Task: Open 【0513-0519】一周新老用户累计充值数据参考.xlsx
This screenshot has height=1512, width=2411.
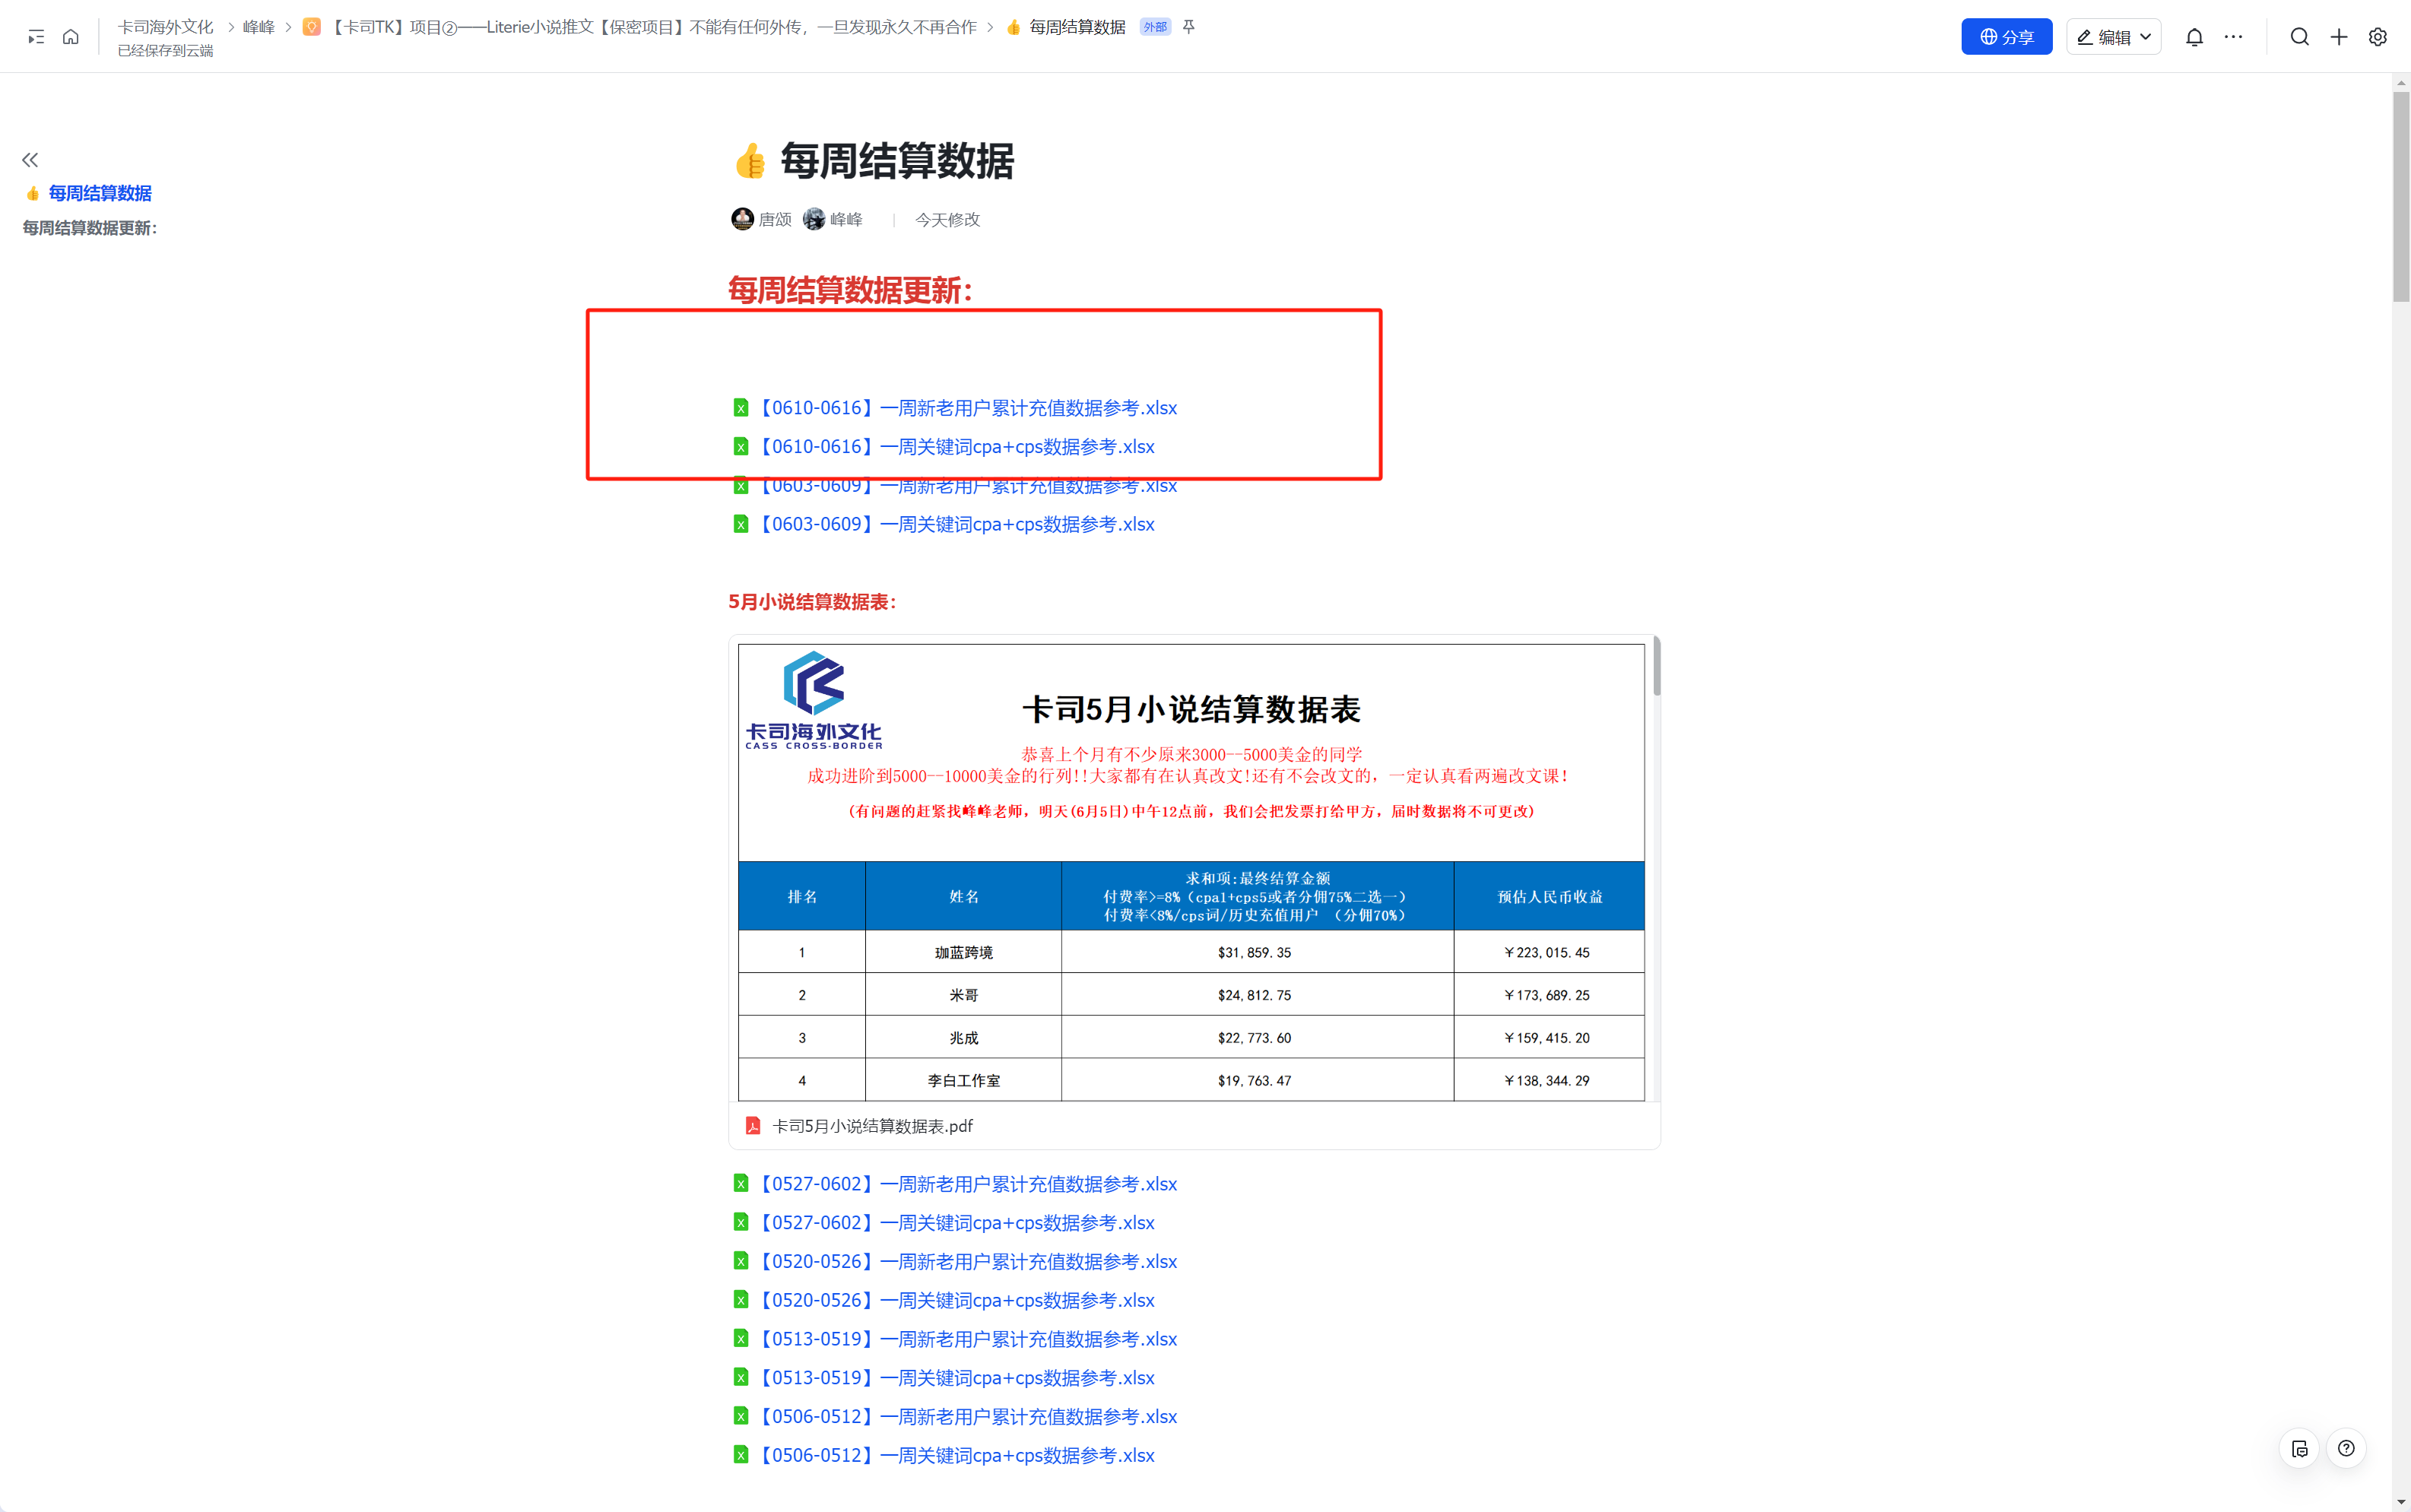Action: [x=968, y=1339]
